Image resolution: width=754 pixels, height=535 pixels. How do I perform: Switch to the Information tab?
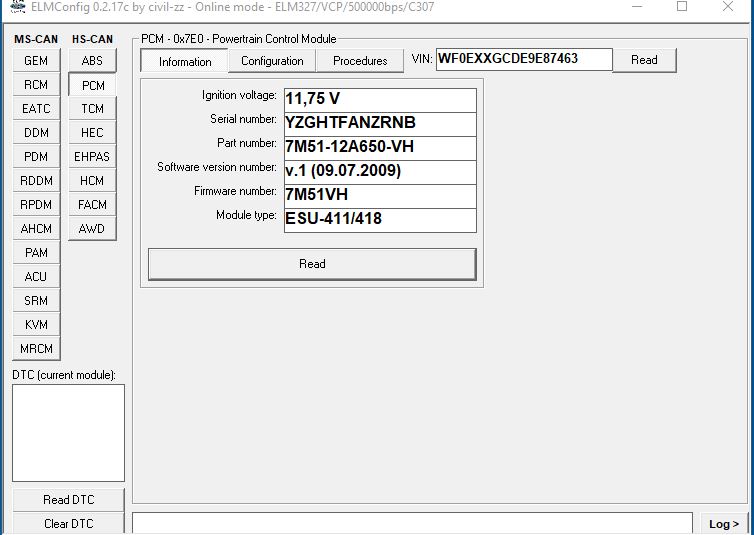(x=185, y=61)
